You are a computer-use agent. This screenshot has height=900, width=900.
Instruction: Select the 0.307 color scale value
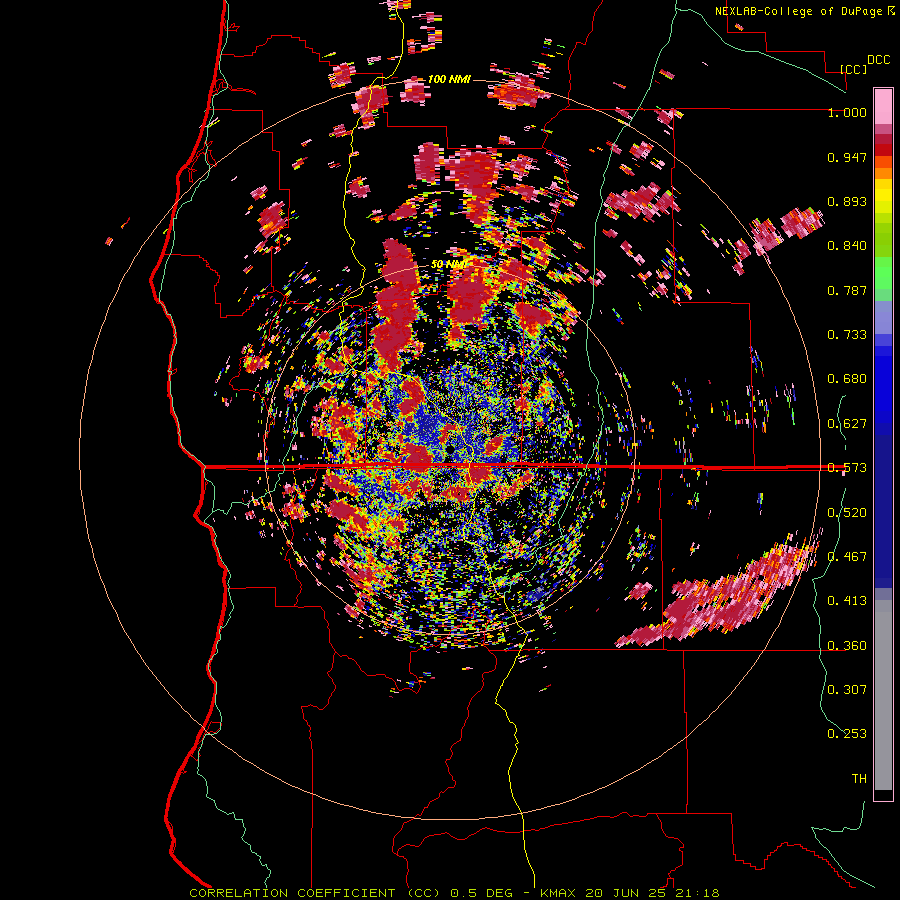coord(847,690)
